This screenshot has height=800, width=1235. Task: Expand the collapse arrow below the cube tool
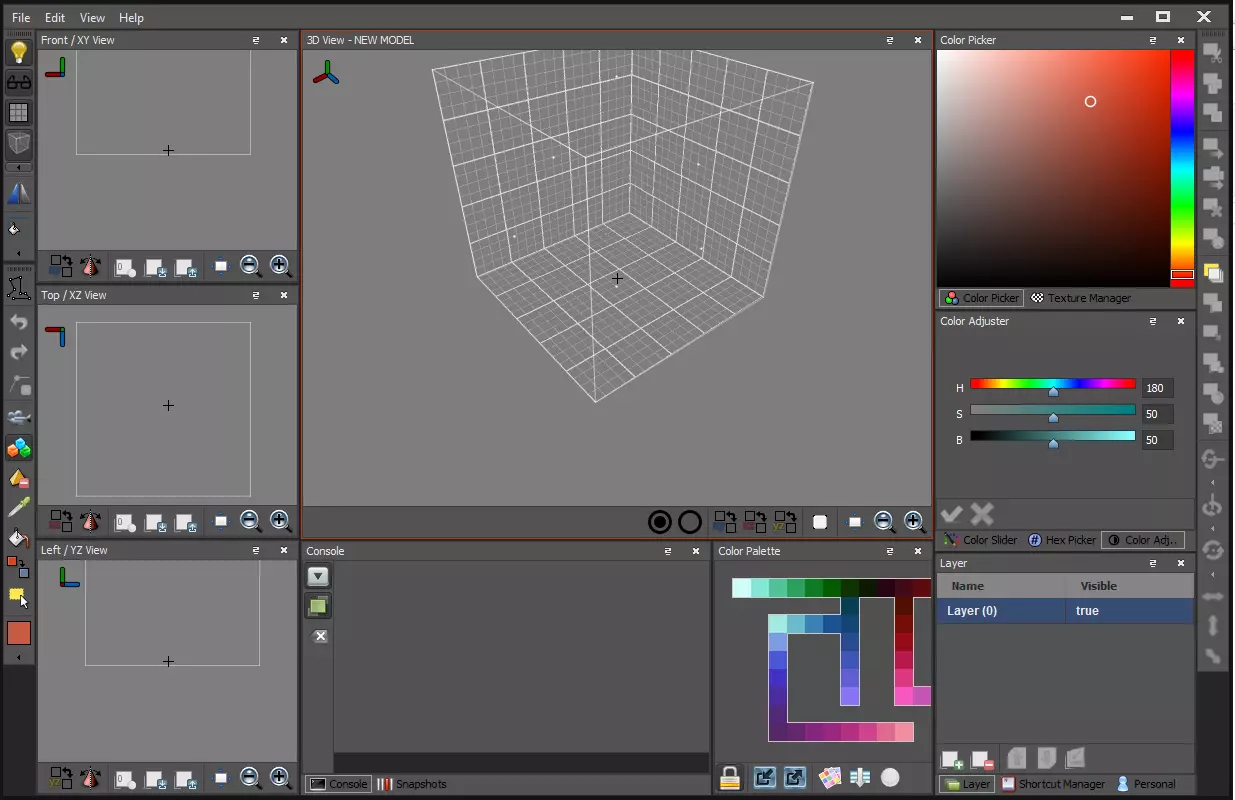[18, 167]
